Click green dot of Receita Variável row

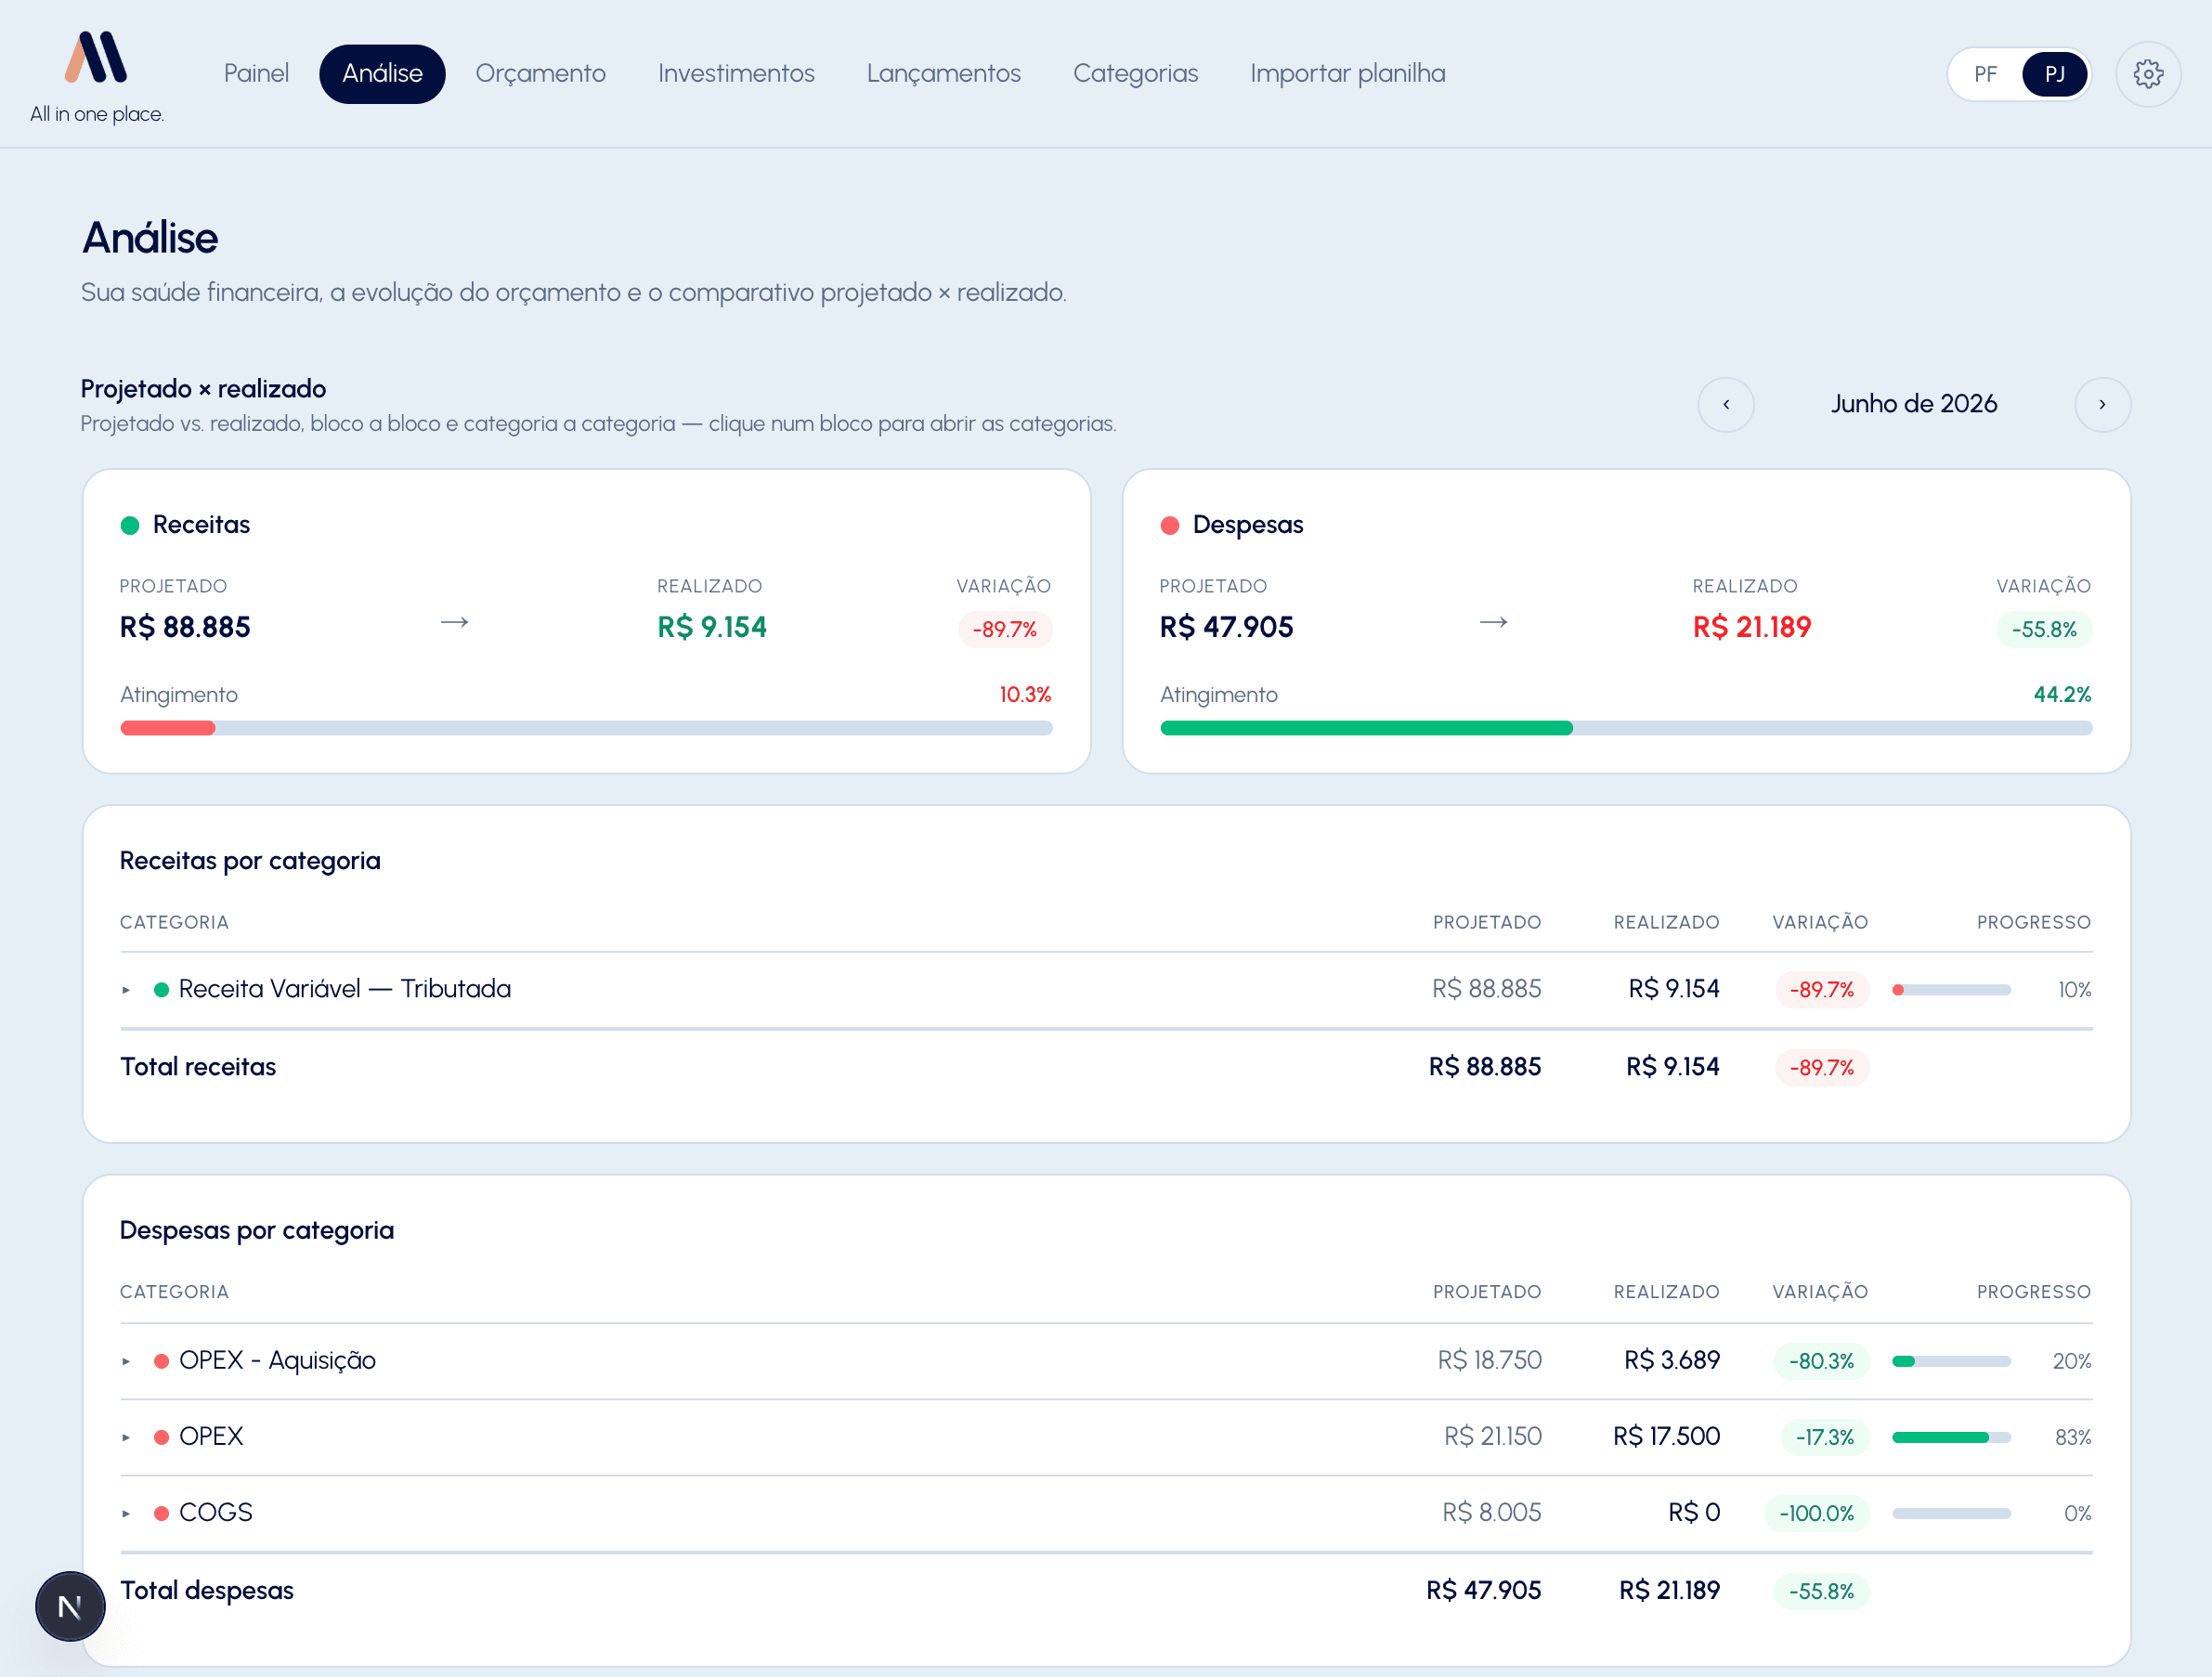161,989
